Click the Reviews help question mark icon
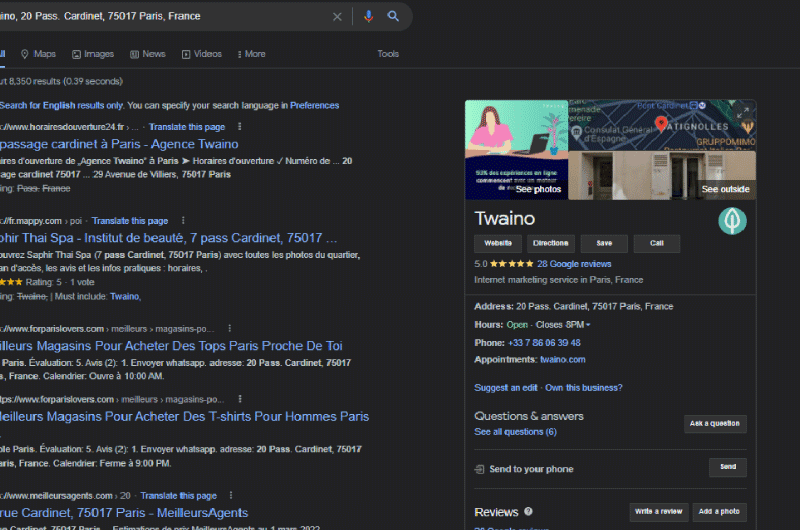This screenshot has height=530, width=800. tap(529, 511)
